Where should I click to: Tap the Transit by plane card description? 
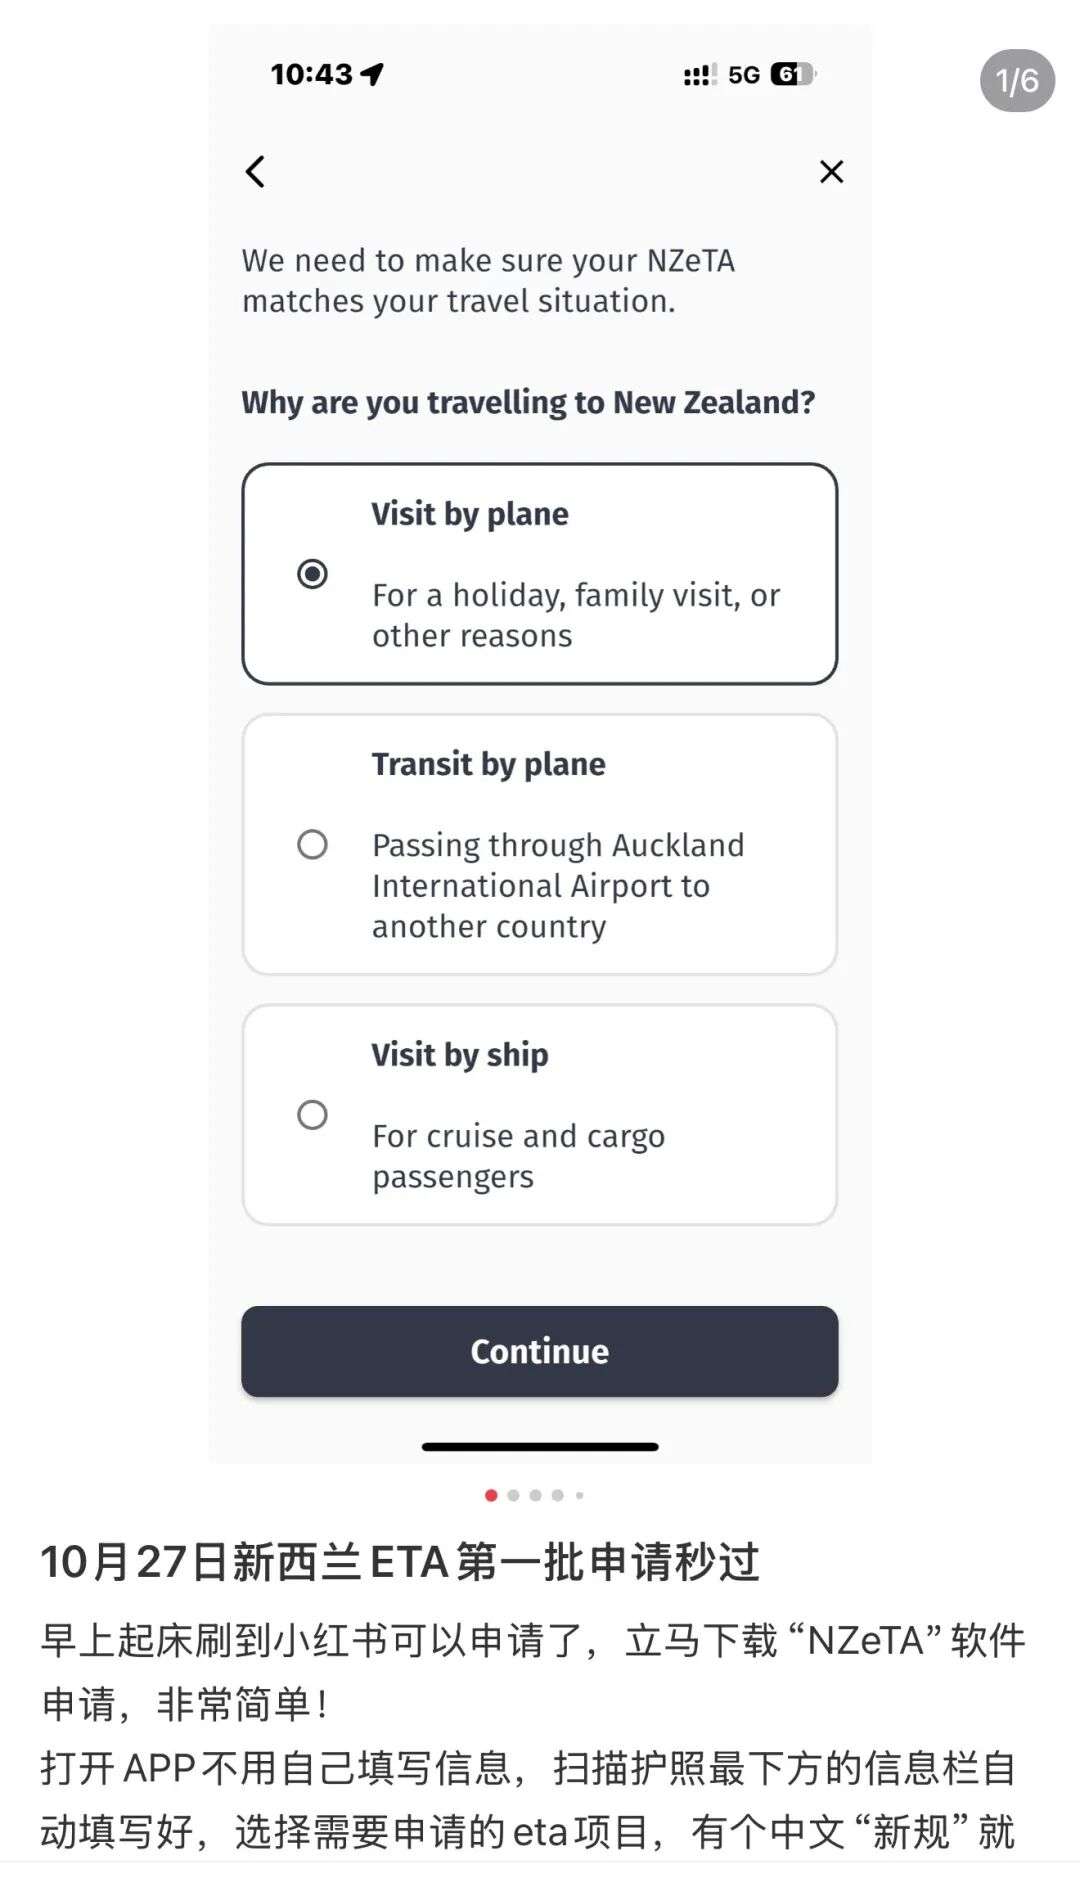558,886
